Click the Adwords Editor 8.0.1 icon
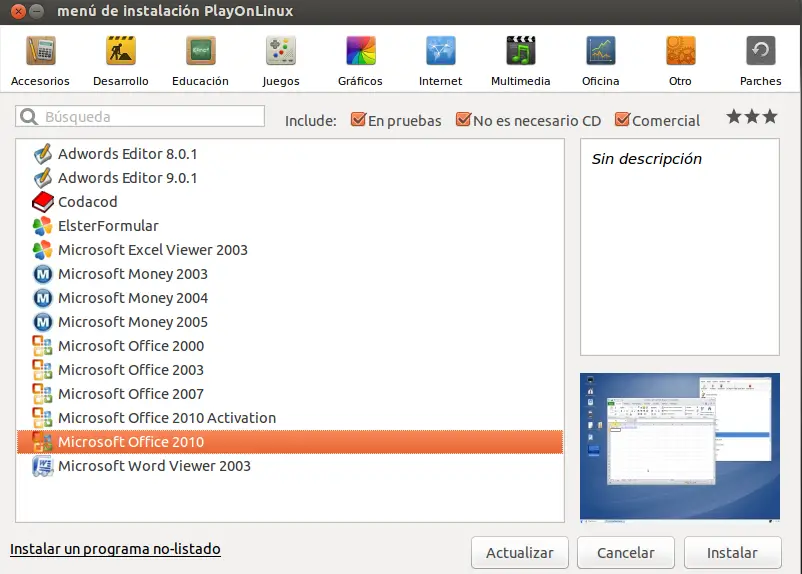802x574 pixels. pos(42,154)
